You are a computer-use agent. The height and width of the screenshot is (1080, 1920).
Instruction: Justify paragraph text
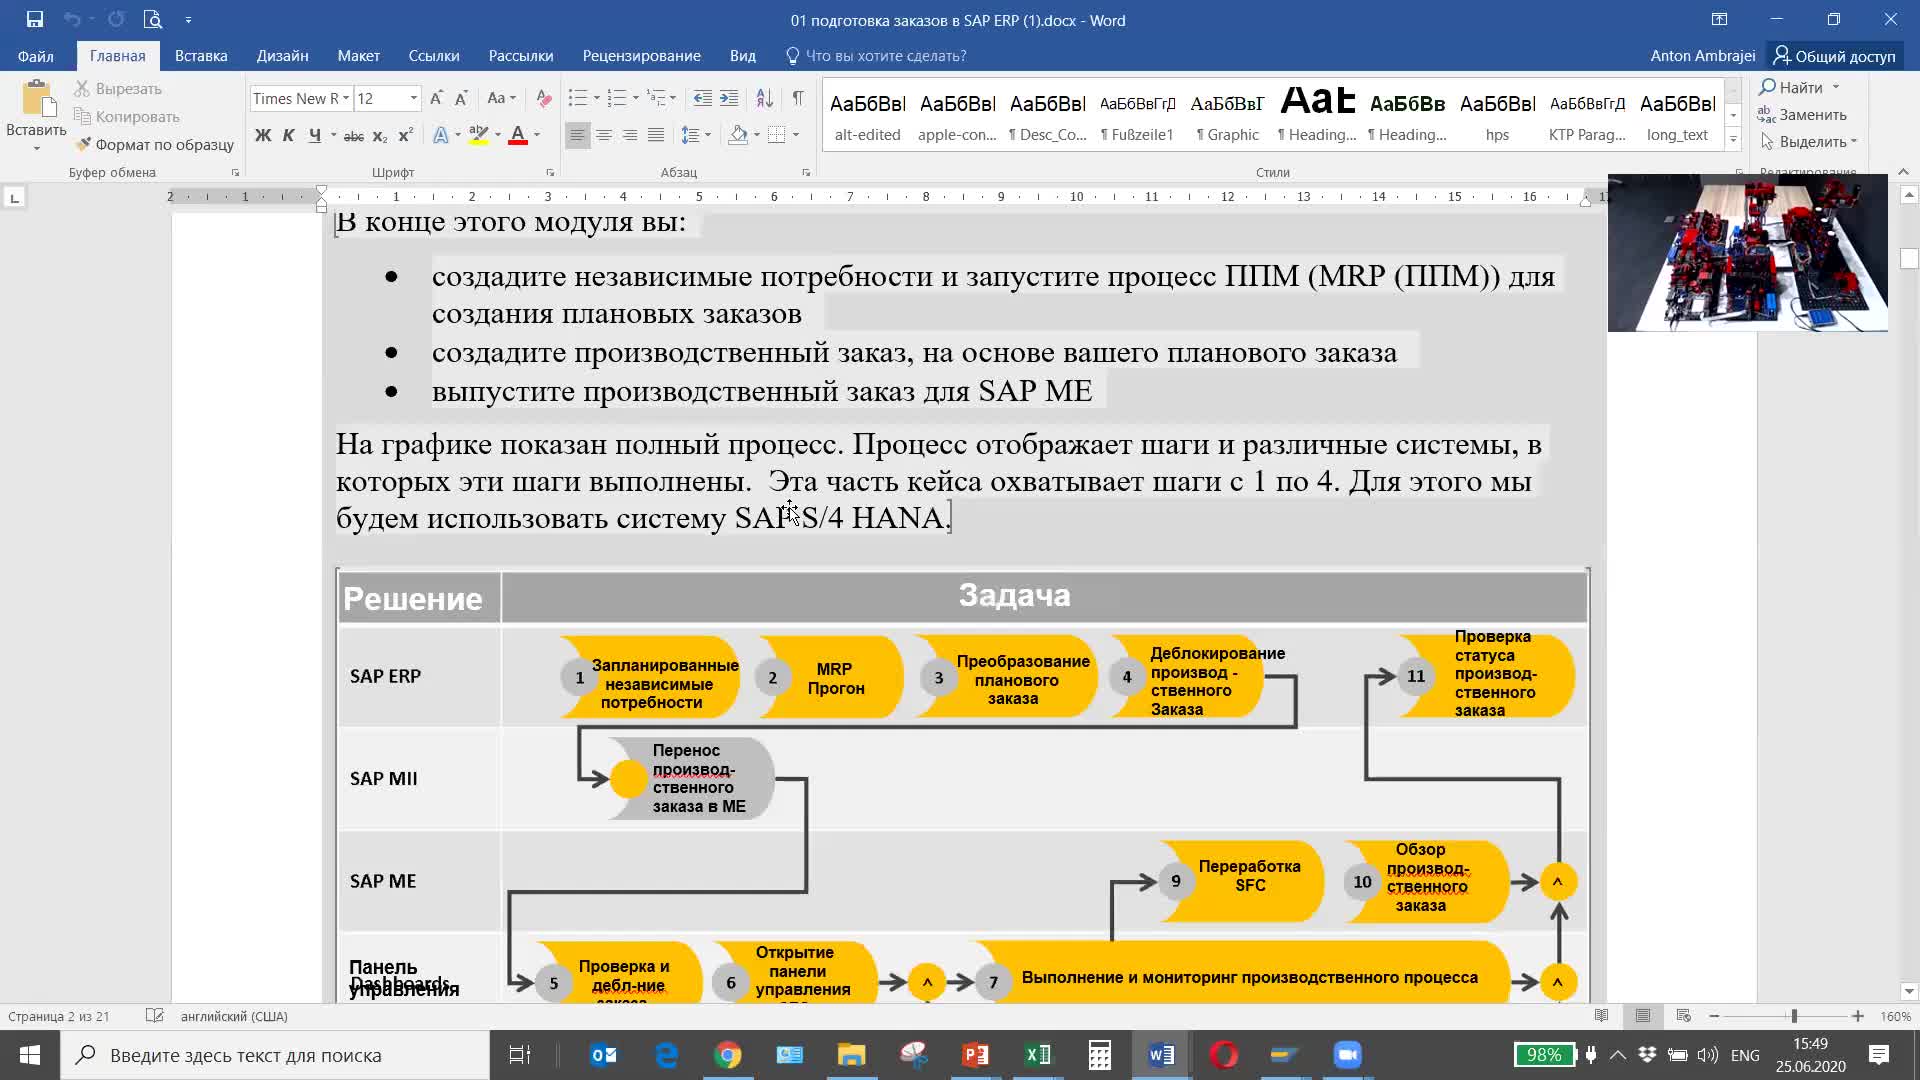pos(656,135)
